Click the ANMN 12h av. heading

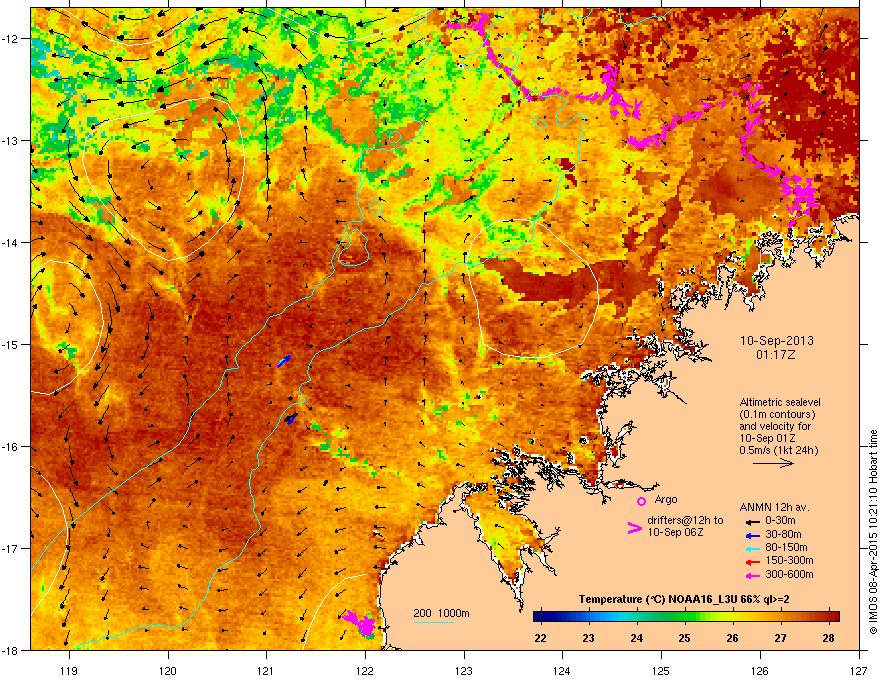[x=775, y=508]
